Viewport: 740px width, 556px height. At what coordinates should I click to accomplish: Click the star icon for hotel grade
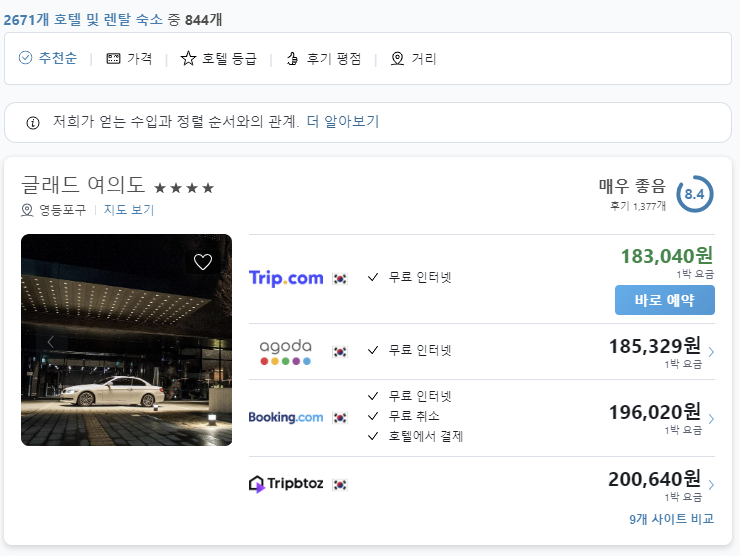[188, 58]
